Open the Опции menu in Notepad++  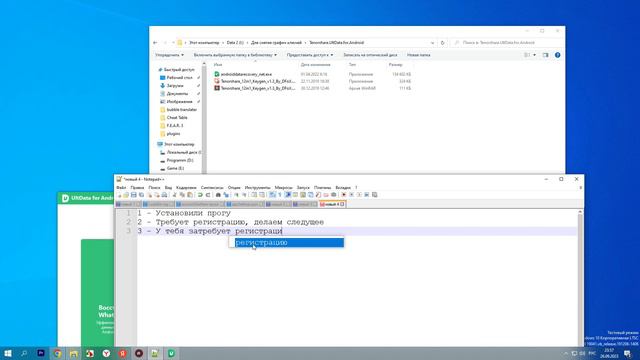point(234,187)
